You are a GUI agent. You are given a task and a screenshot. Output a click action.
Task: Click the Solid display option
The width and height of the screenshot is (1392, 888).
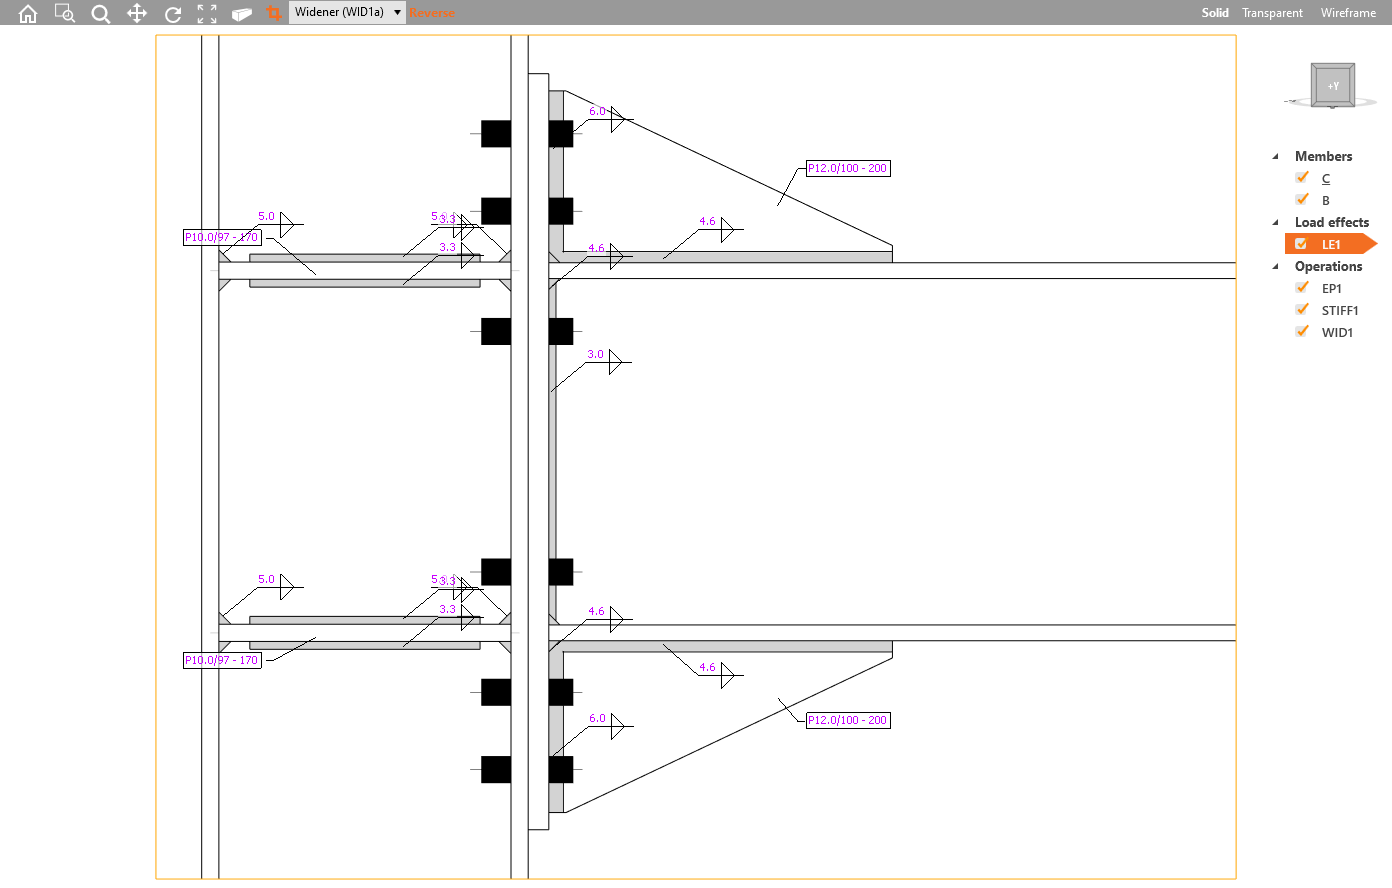tap(1215, 13)
